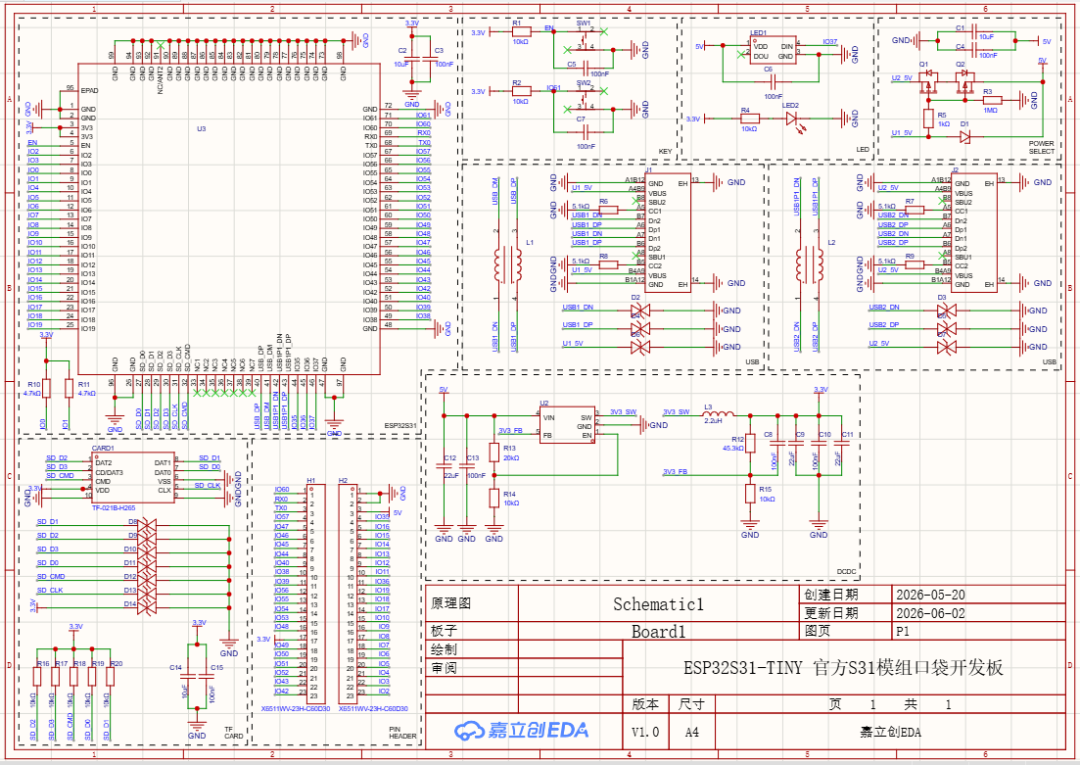Click the 嘉立创EDA cloud logo
The image size is (1080, 765).
click(x=521, y=731)
